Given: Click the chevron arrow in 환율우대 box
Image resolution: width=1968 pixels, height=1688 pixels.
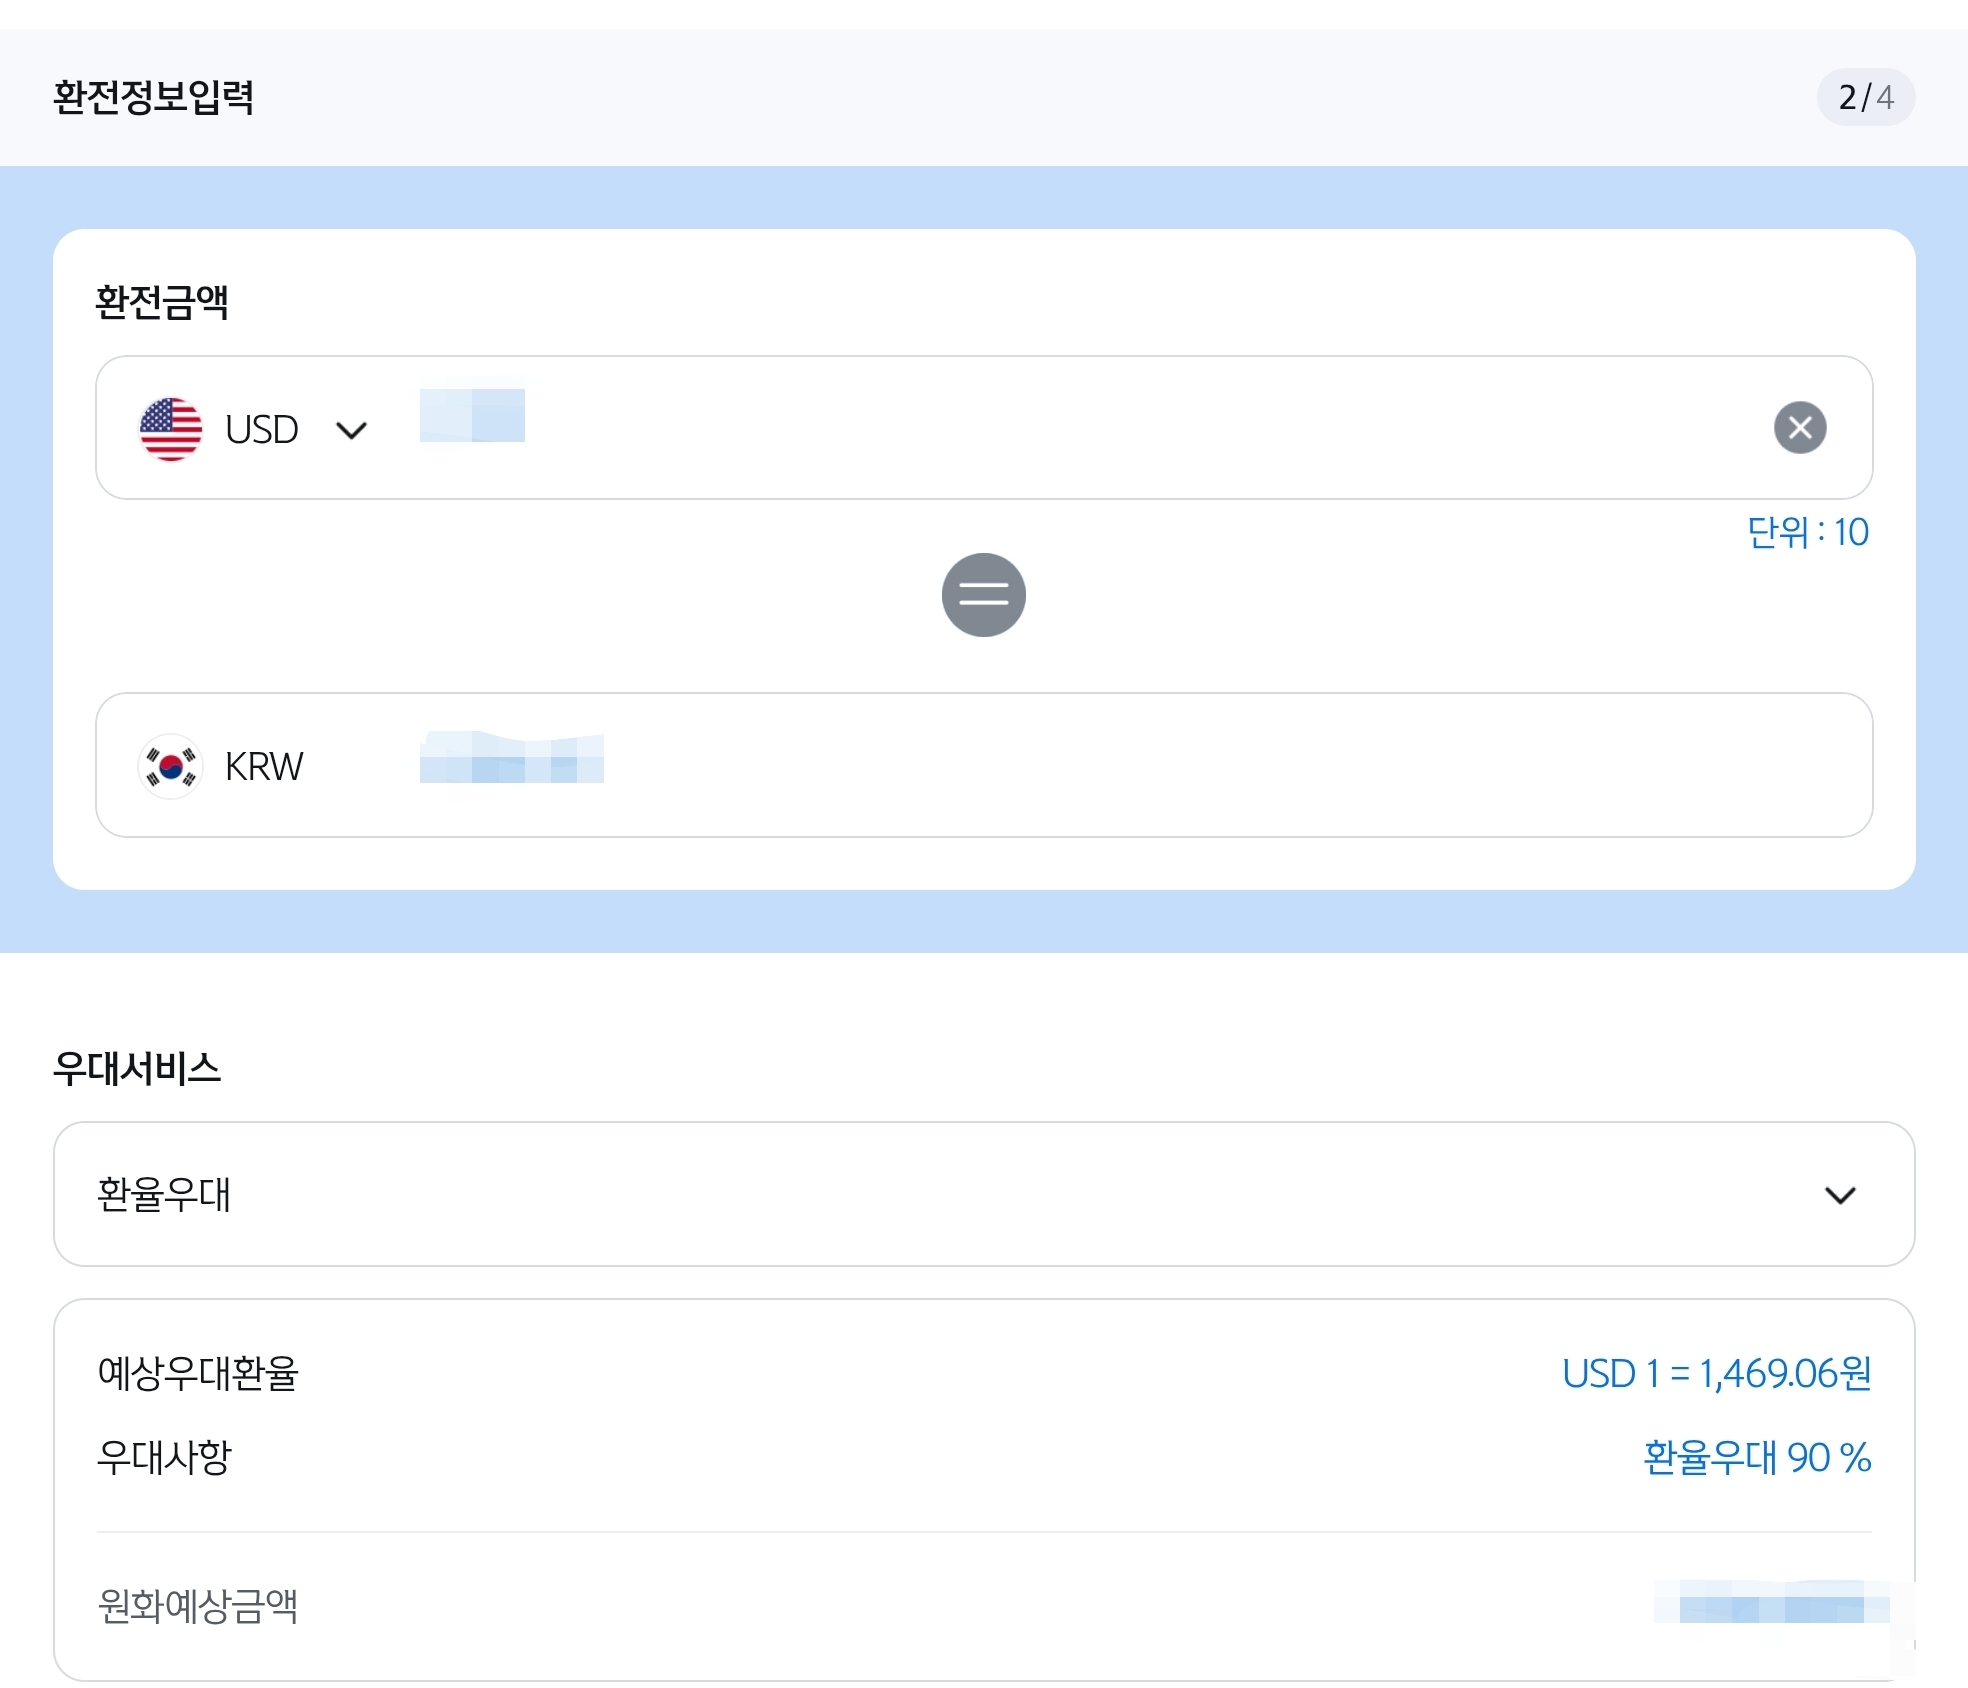Looking at the screenshot, I should tap(1839, 1195).
